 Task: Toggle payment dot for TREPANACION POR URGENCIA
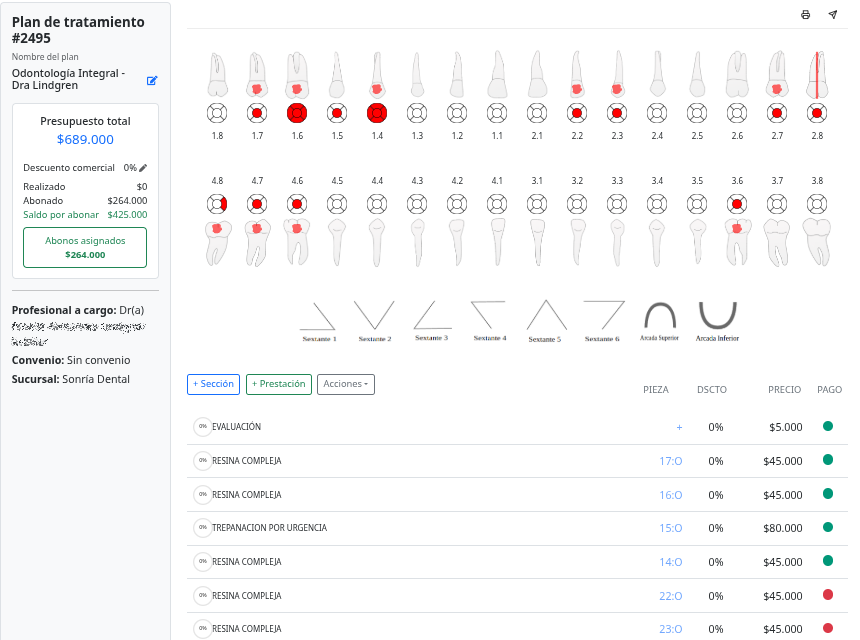[828, 527]
